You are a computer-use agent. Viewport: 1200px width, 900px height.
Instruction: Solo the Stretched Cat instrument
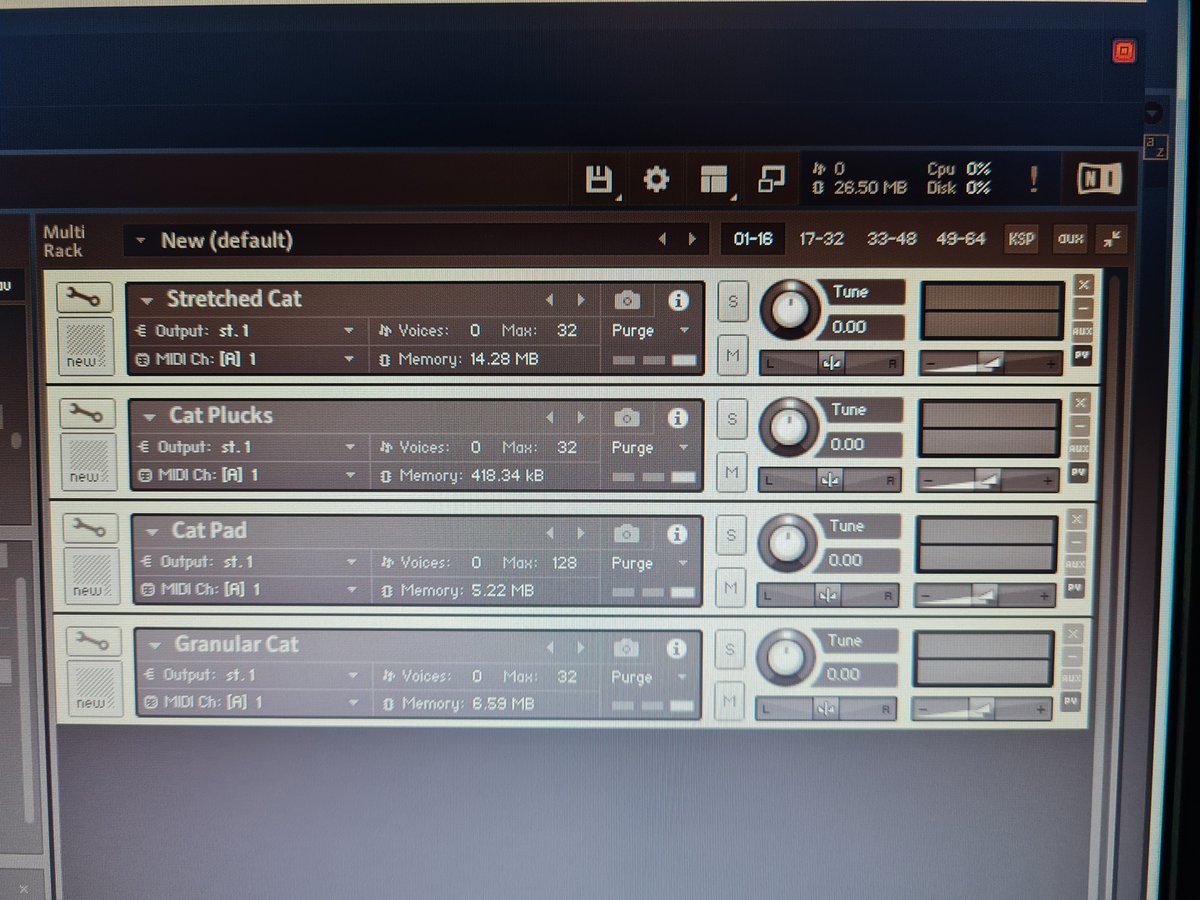(x=733, y=303)
